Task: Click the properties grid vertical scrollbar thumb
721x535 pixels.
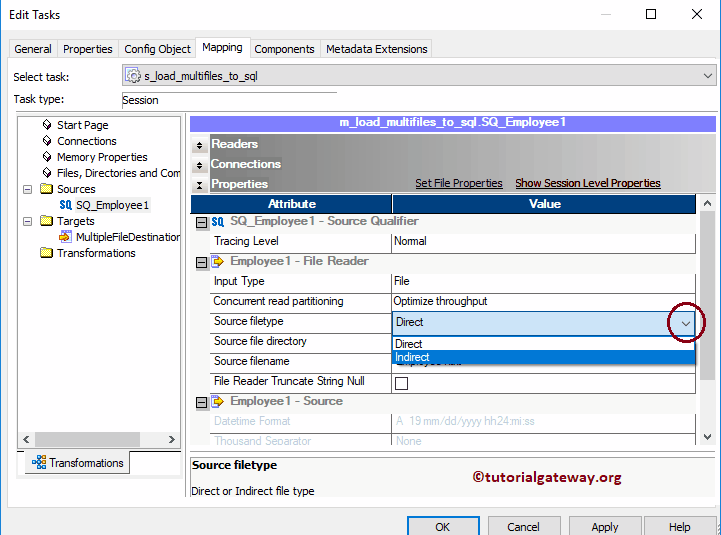Action: coord(707,296)
